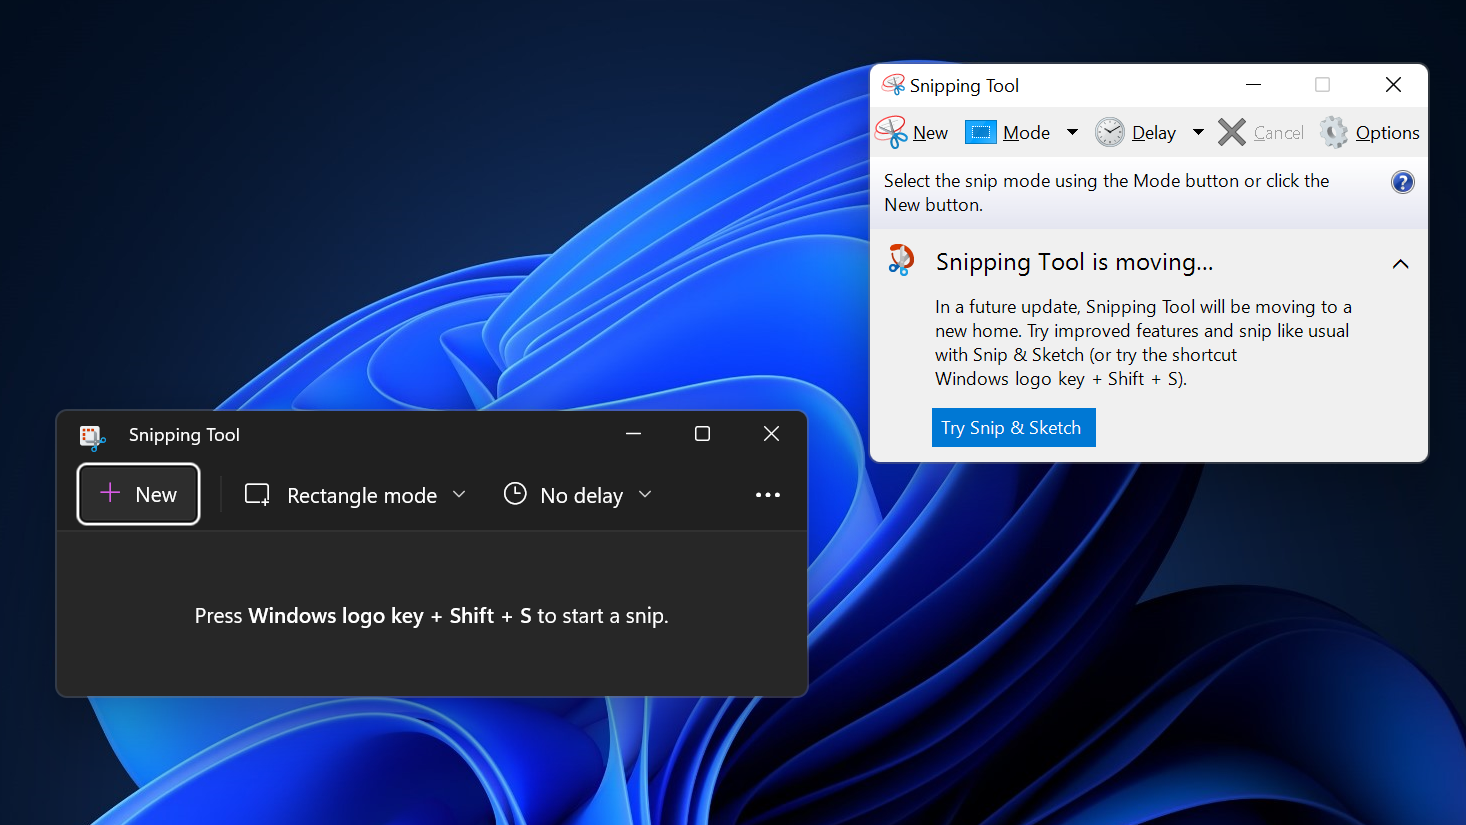Click the blue Help question mark icon
Screen dimensions: 1466x825
pos(1402,182)
